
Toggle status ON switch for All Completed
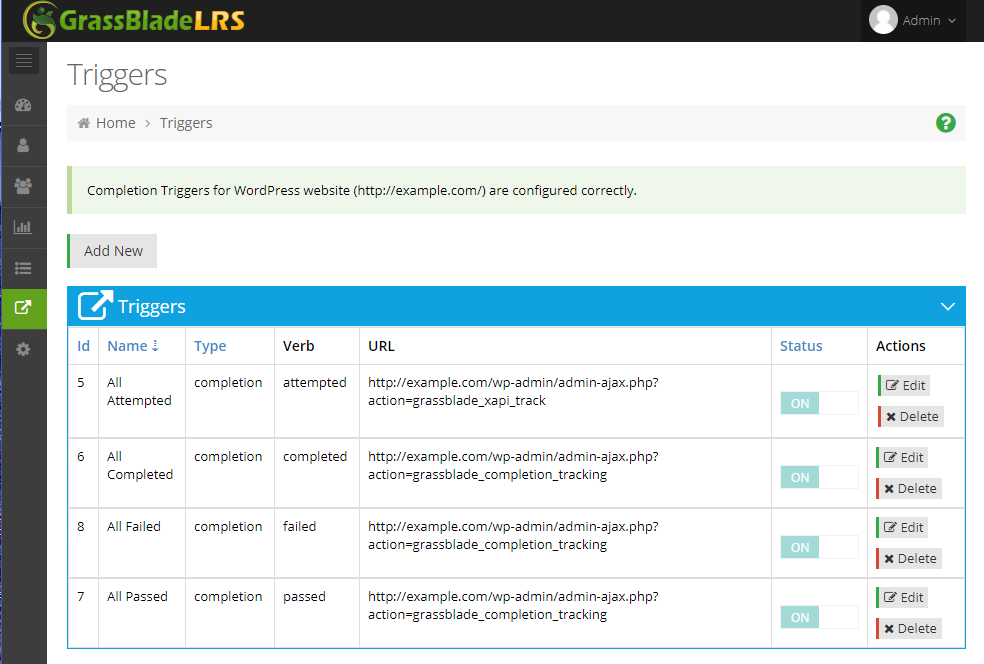point(819,477)
